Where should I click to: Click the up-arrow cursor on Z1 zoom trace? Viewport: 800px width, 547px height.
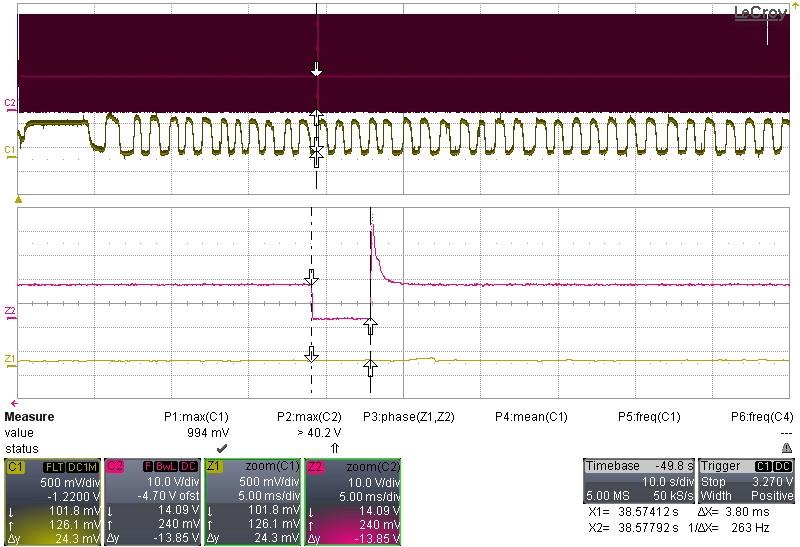point(370,367)
